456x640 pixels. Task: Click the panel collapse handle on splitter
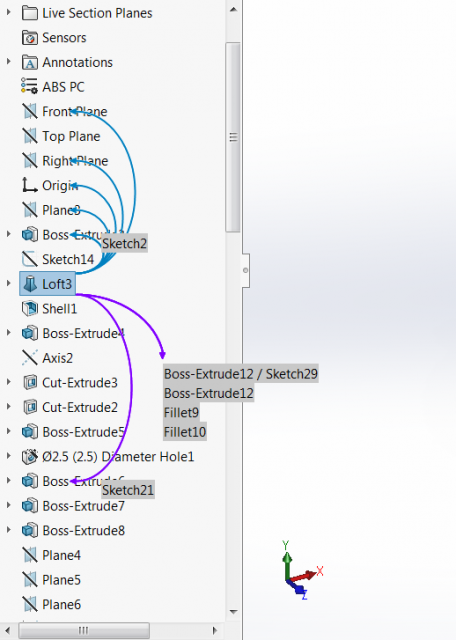click(245, 270)
